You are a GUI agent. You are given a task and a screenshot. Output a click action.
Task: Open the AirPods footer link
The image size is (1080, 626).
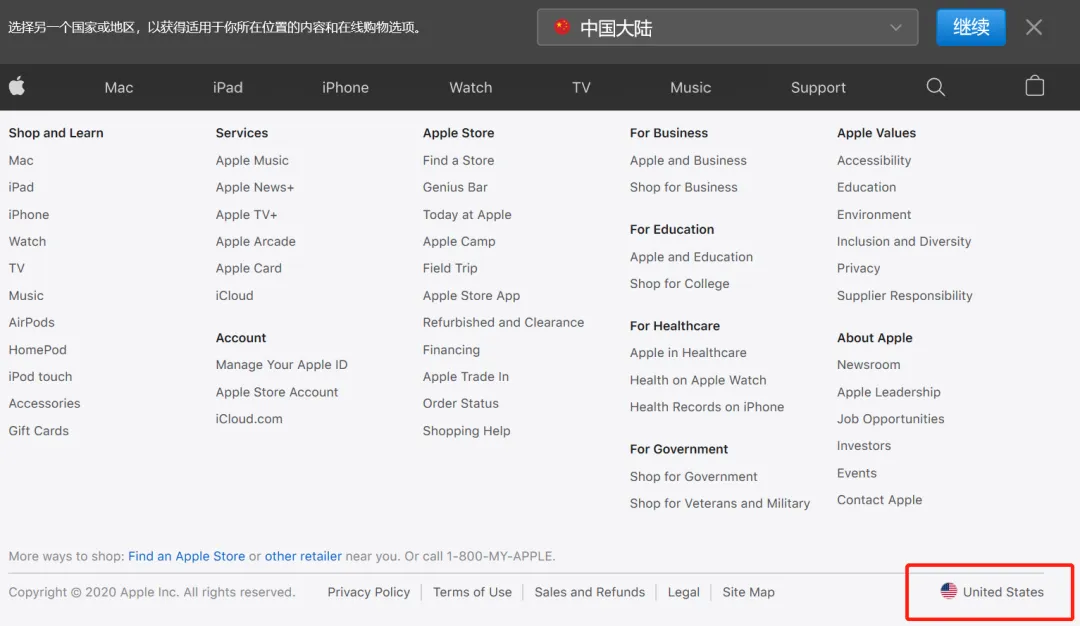pyautogui.click(x=32, y=322)
